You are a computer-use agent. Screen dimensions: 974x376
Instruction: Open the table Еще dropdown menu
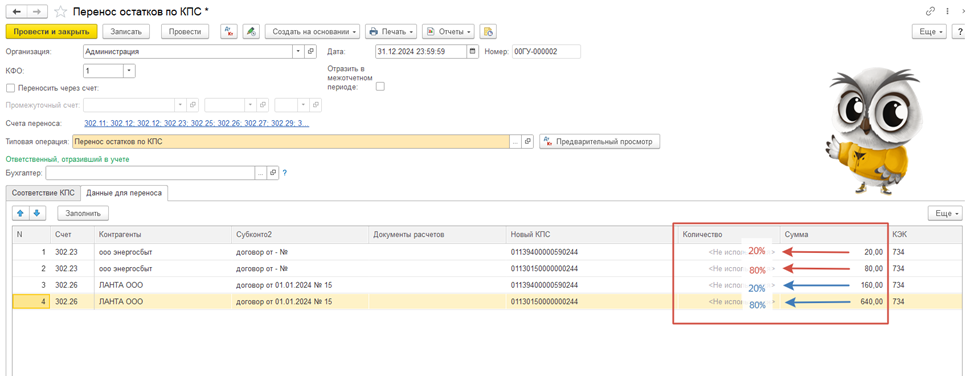point(946,213)
